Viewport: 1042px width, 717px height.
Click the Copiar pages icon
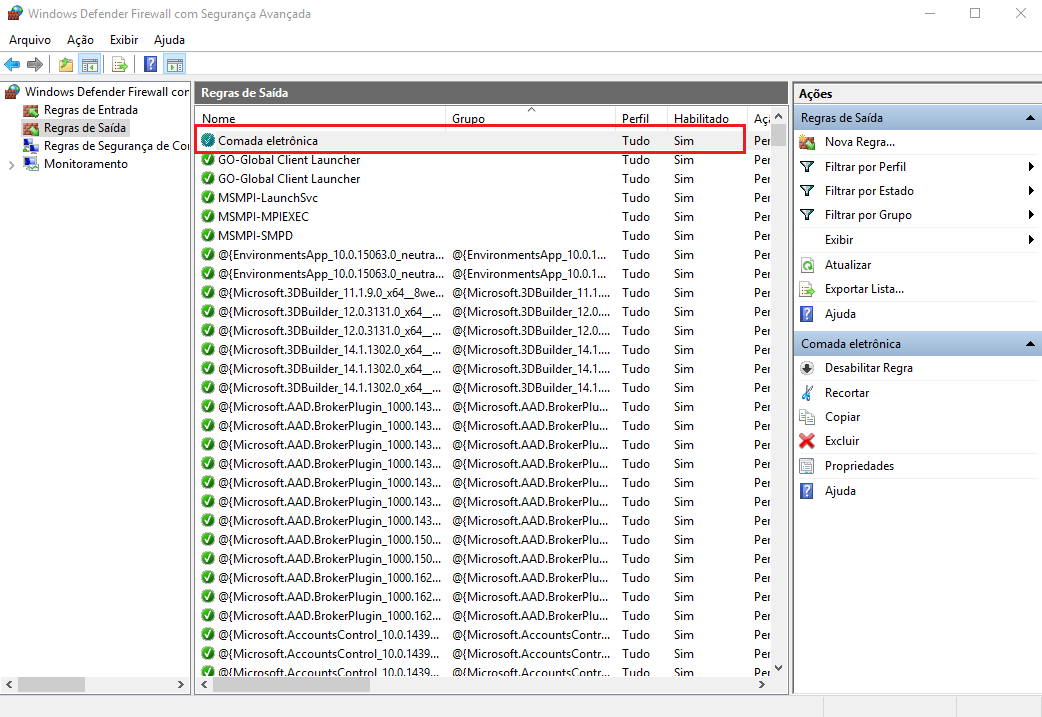point(807,417)
